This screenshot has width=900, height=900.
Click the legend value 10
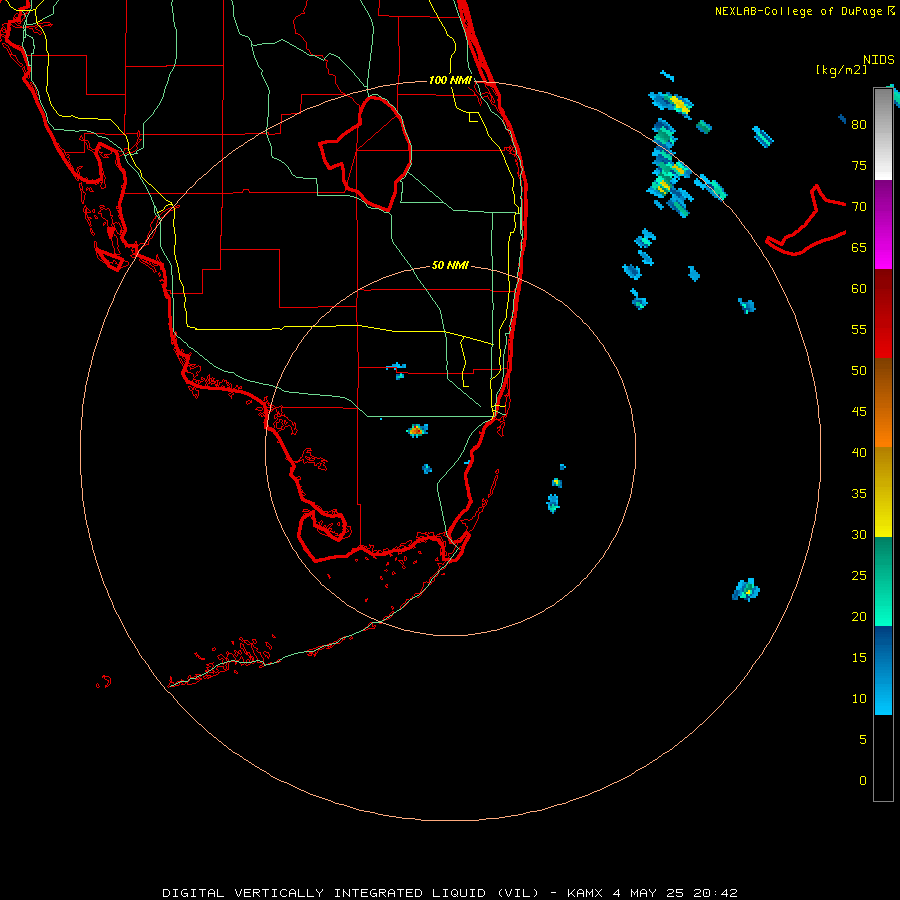click(x=859, y=699)
